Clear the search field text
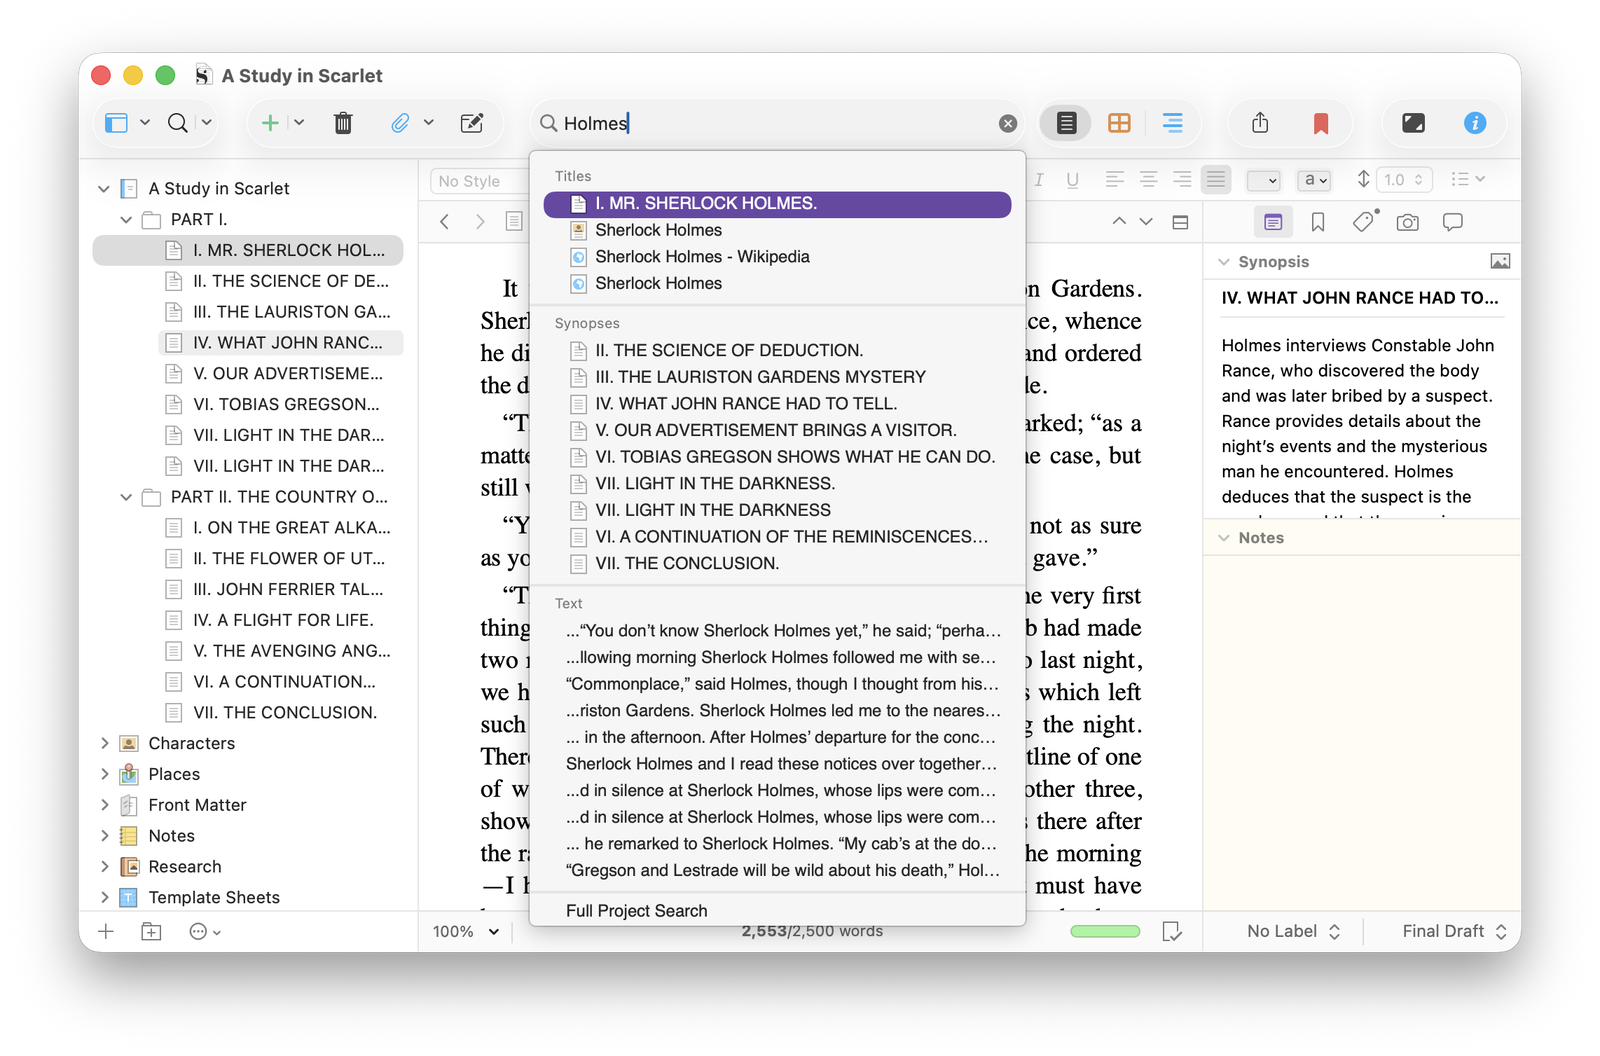 coord(1007,123)
